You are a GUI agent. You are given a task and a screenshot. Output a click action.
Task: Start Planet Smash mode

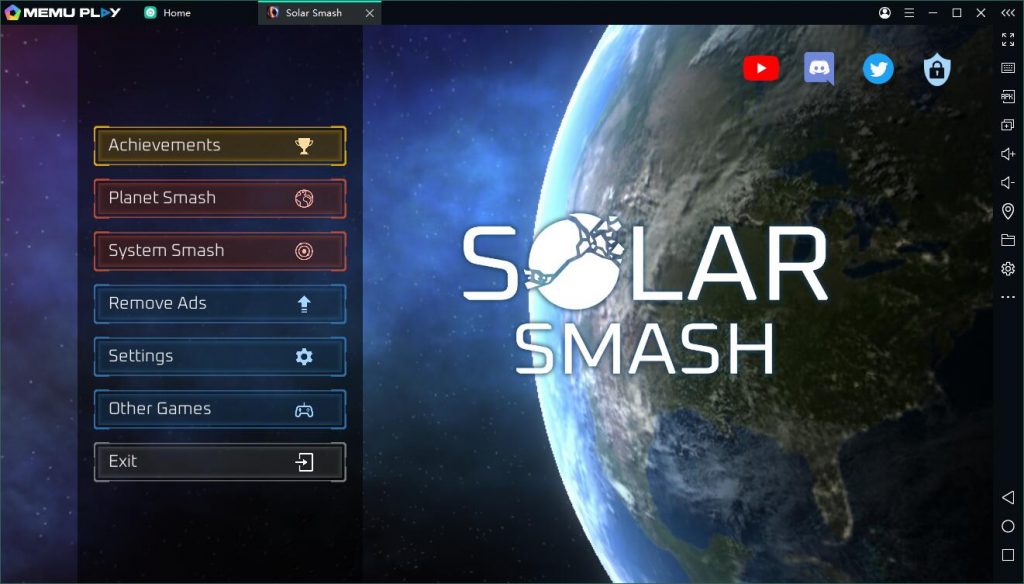(x=220, y=198)
